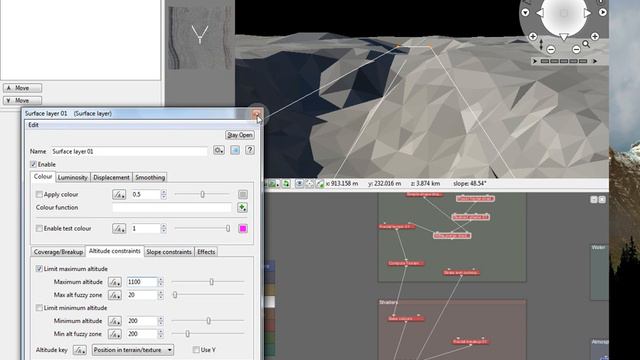
Task: Open the Minimum altitude animation button
Action: pyautogui.click(x=115, y=321)
